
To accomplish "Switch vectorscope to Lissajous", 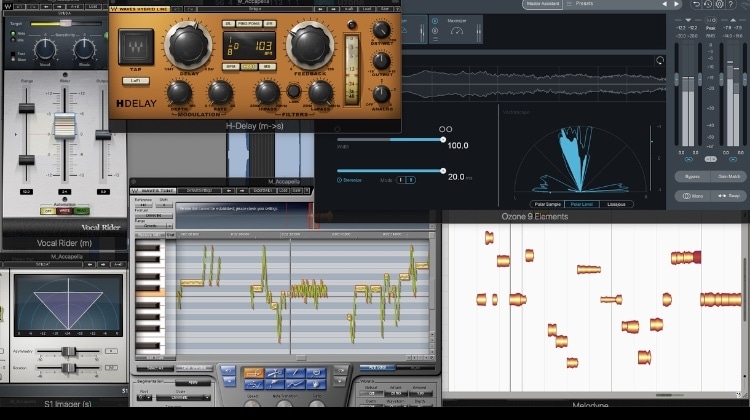I will 616,204.
